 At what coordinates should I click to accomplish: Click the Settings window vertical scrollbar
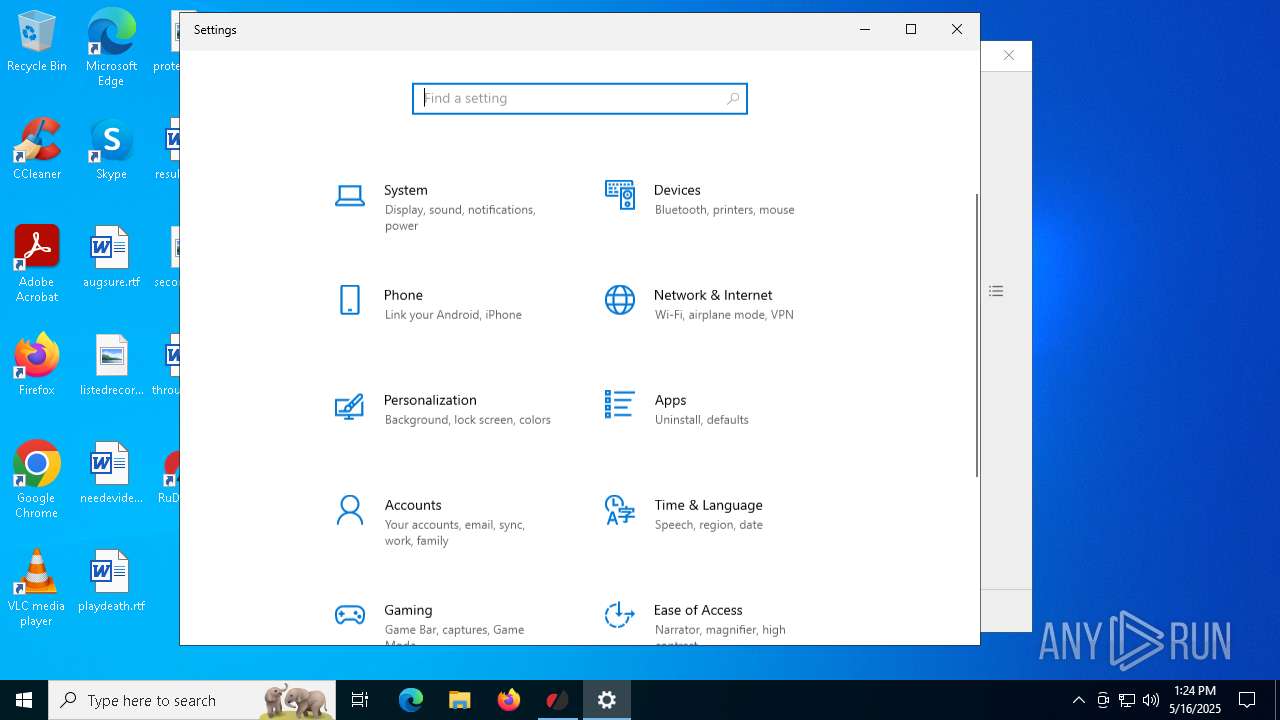[x=976, y=335]
